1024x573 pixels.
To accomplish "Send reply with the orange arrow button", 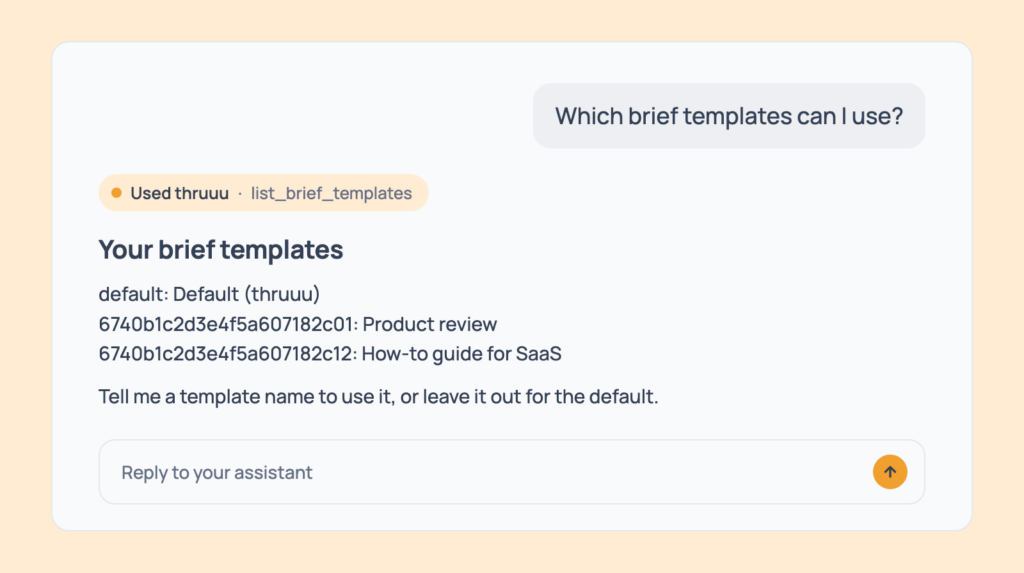I will 889,472.
